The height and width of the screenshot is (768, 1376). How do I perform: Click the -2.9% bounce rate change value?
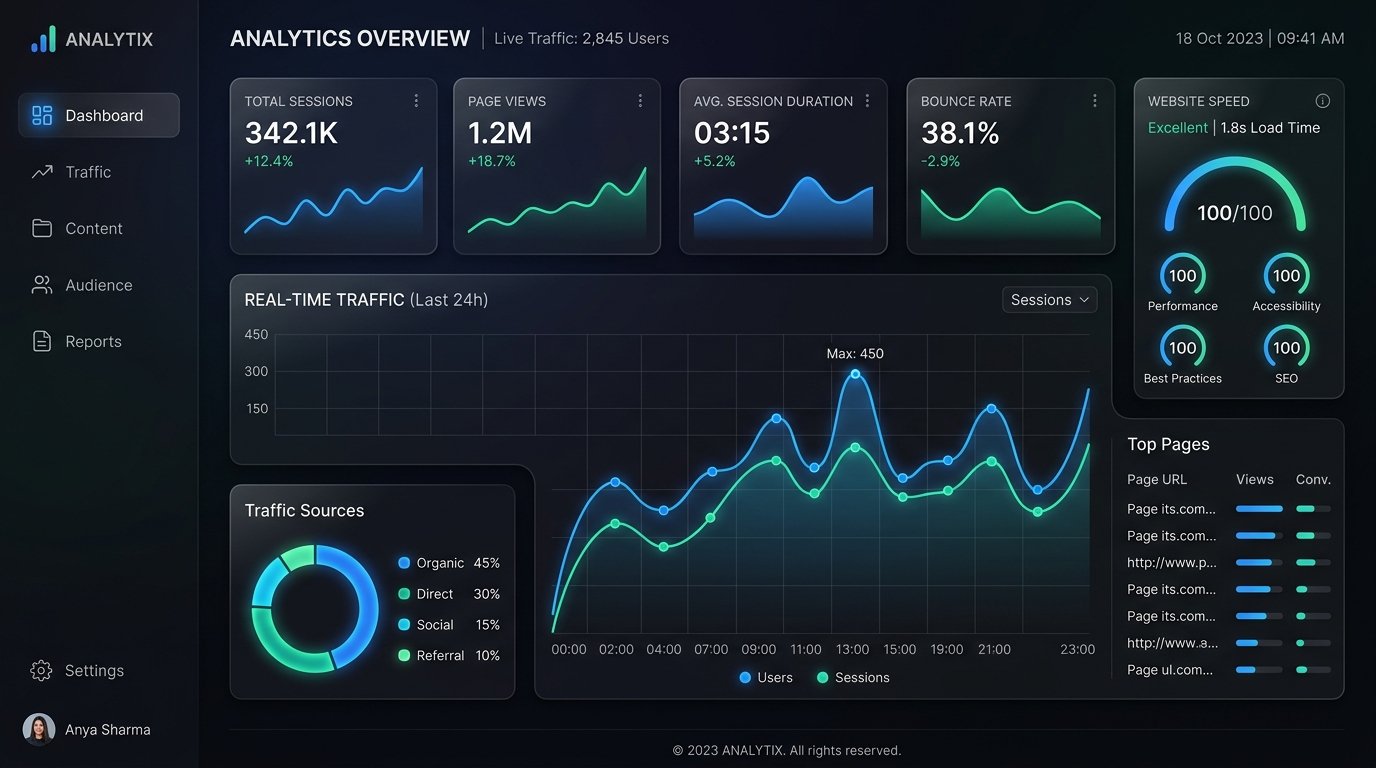click(940, 161)
